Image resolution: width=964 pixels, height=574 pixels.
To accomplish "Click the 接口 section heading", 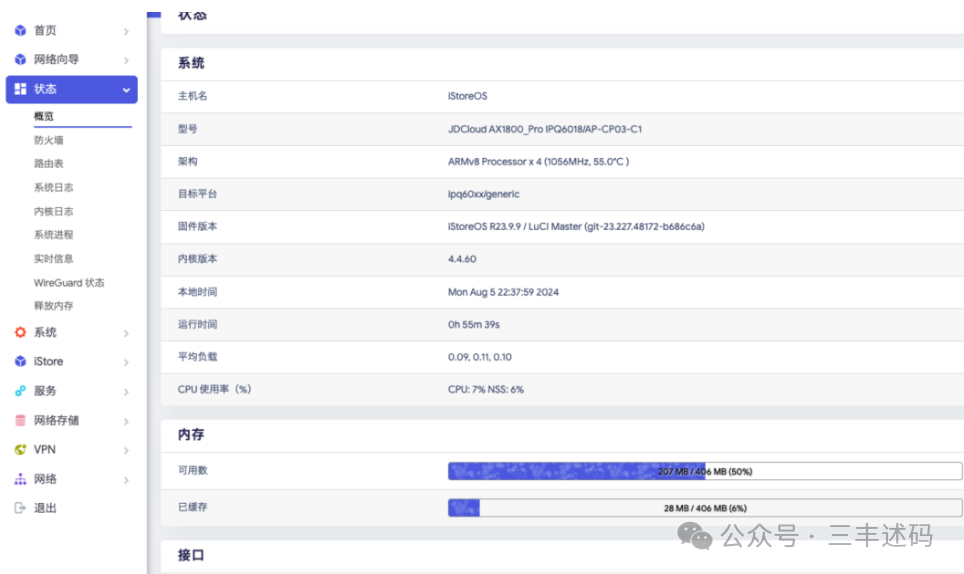I will pos(191,555).
